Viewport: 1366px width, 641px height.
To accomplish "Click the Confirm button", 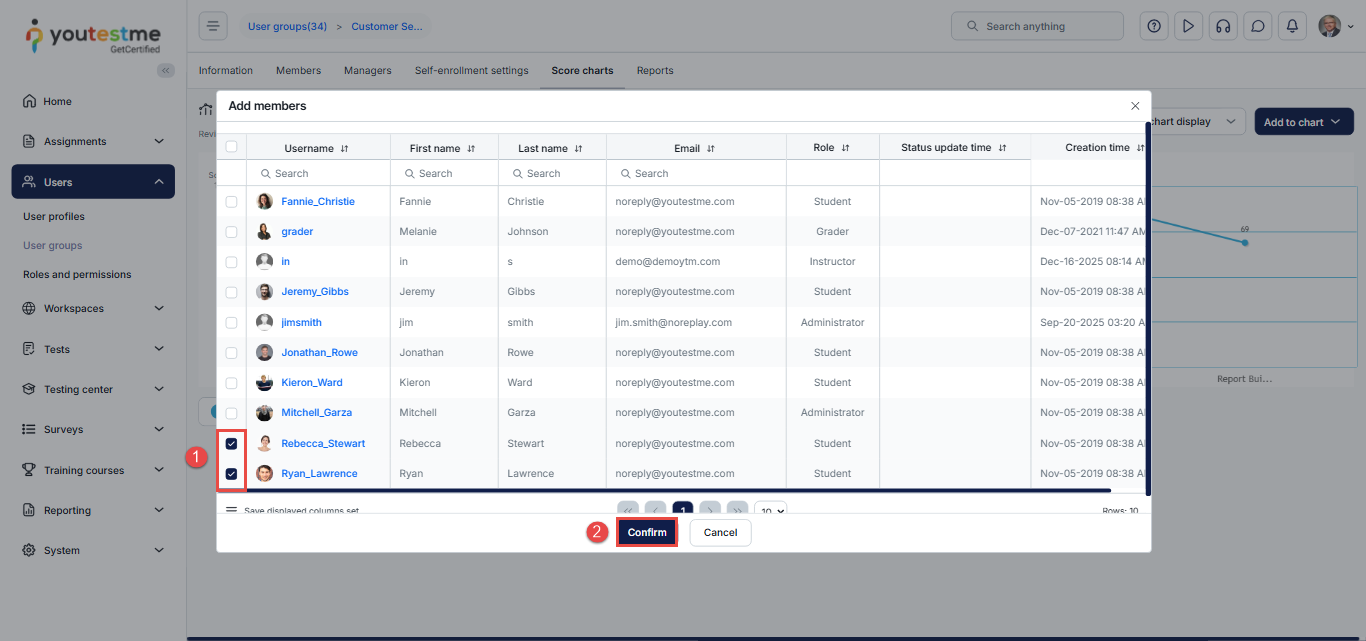I will pos(647,533).
